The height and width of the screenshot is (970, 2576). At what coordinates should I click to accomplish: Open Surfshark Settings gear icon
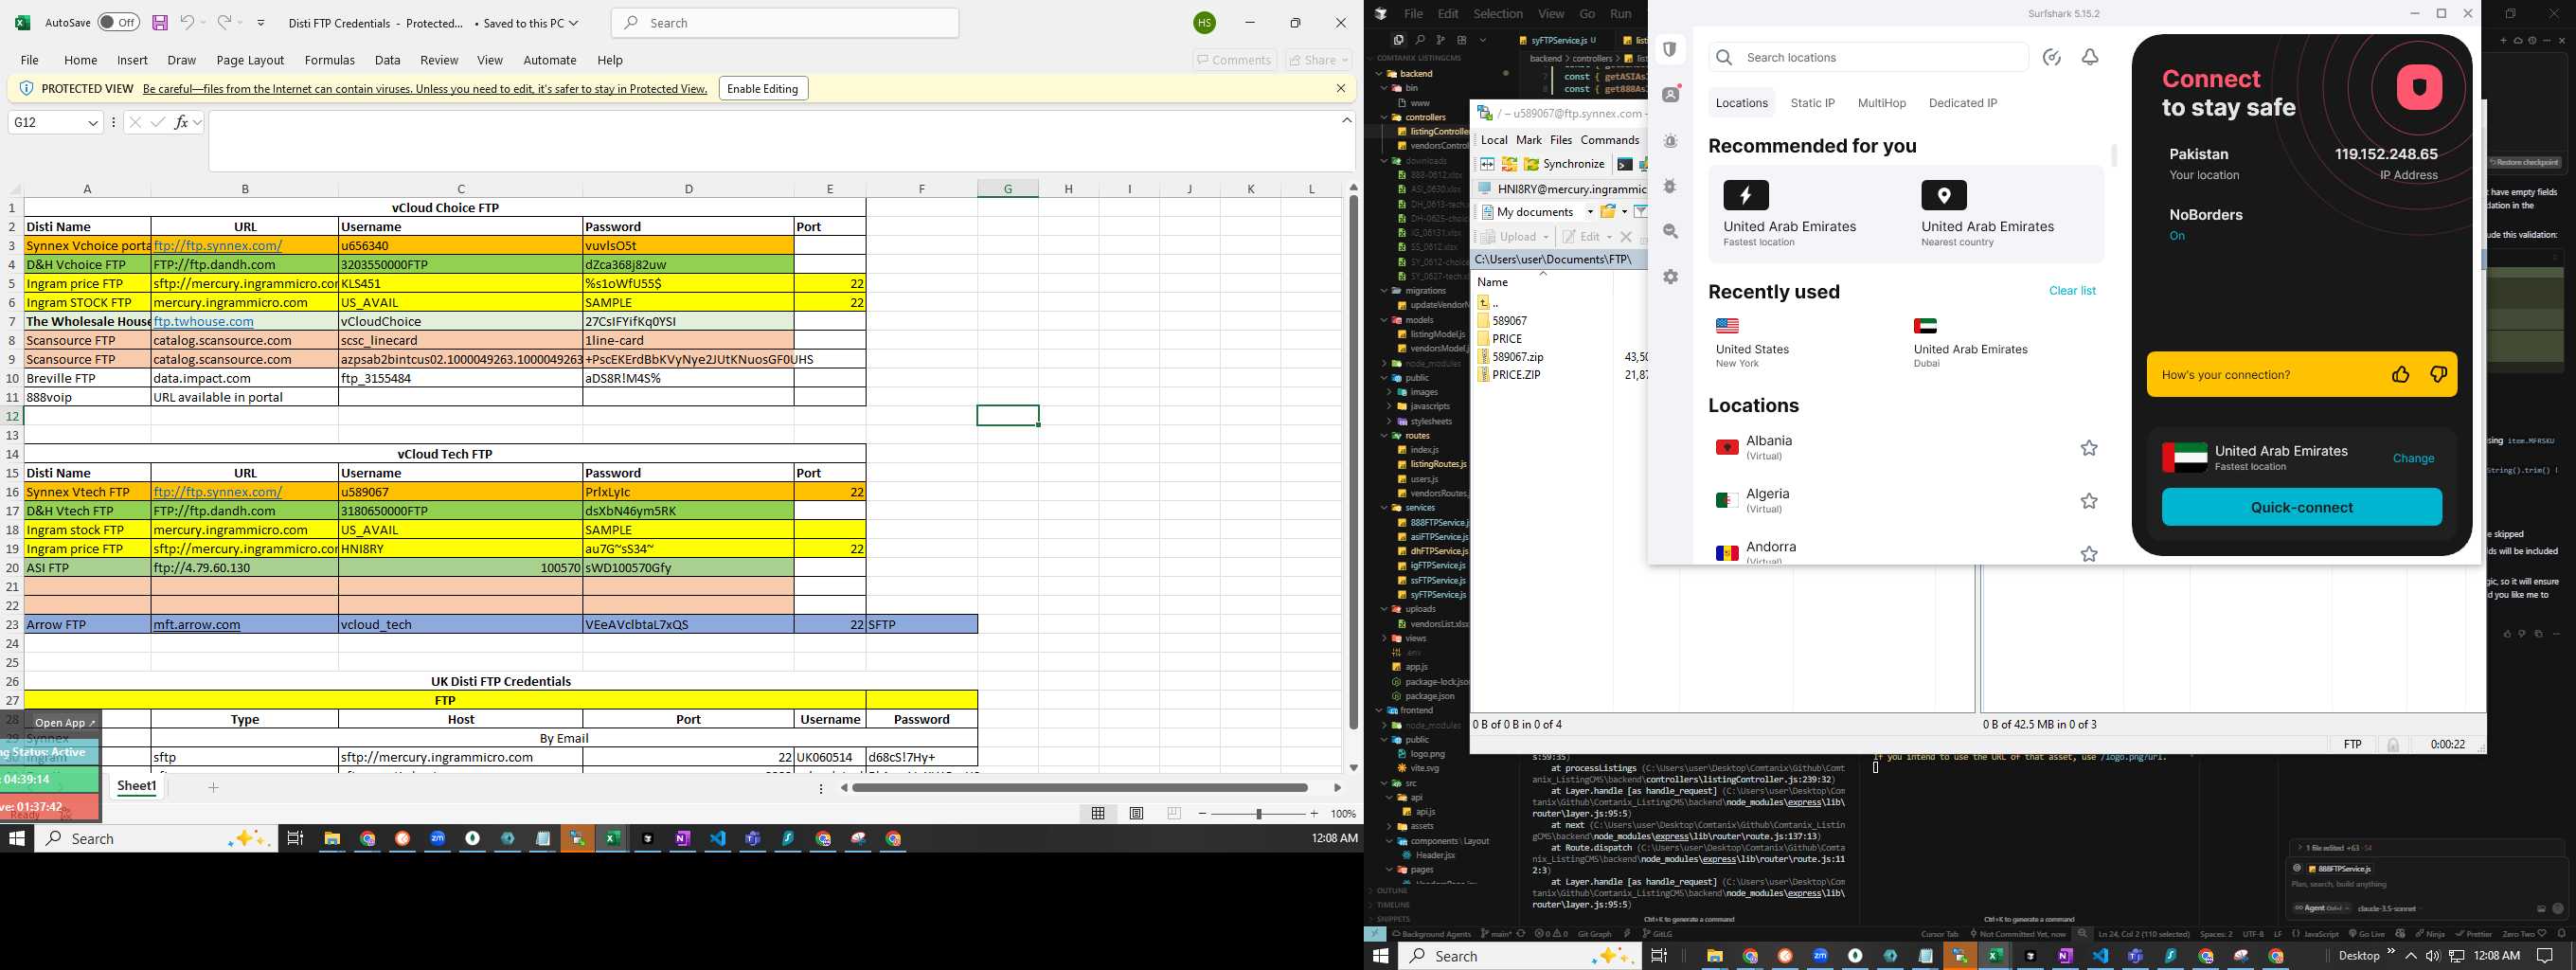[1670, 277]
